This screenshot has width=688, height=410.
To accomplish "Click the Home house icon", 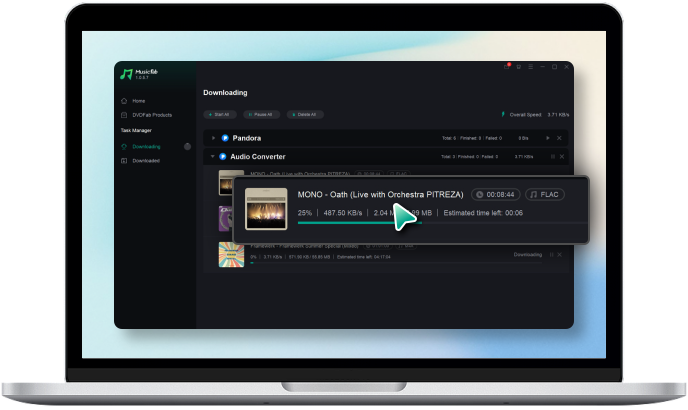I will 124,101.
